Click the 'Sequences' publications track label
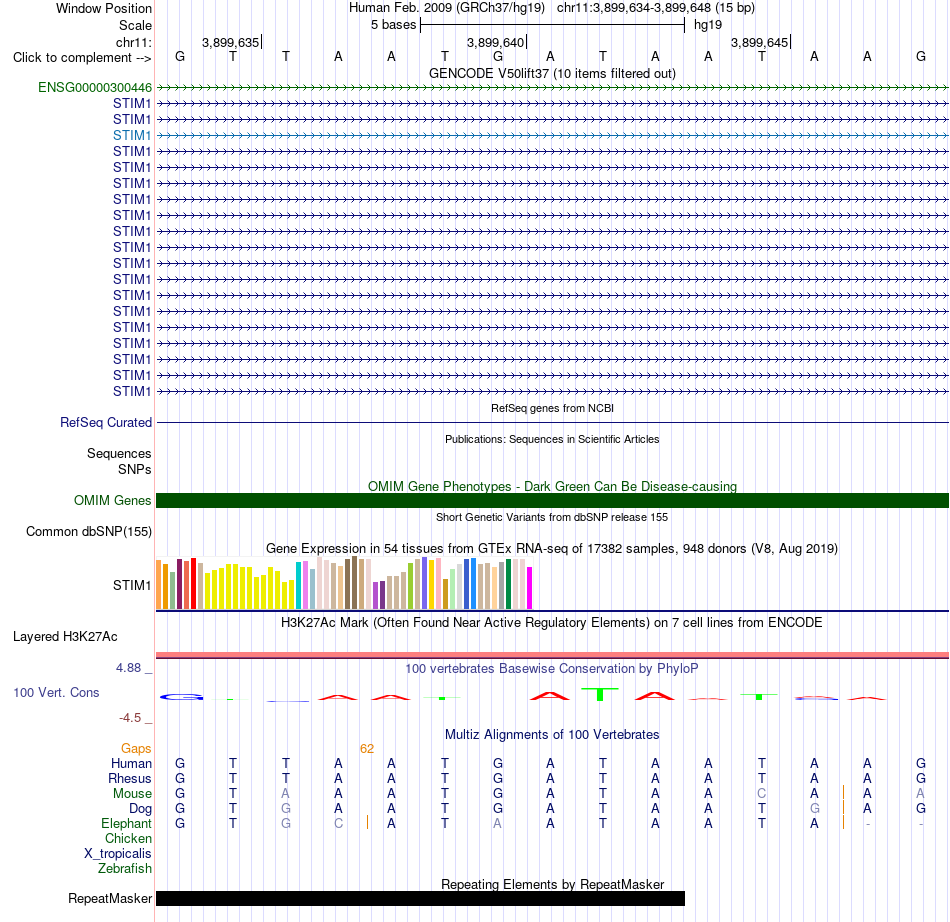 (x=119, y=453)
